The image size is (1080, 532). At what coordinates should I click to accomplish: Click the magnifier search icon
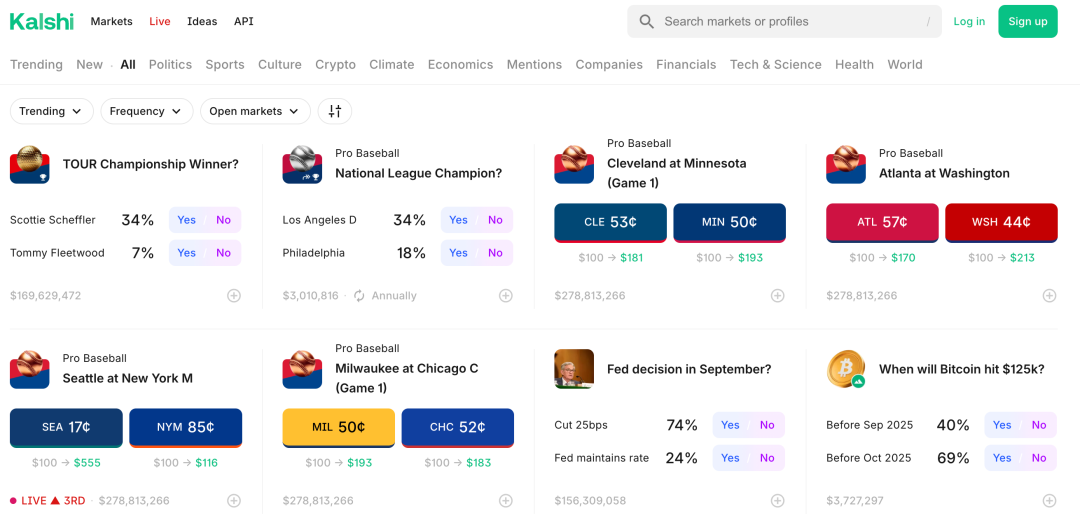tap(647, 21)
